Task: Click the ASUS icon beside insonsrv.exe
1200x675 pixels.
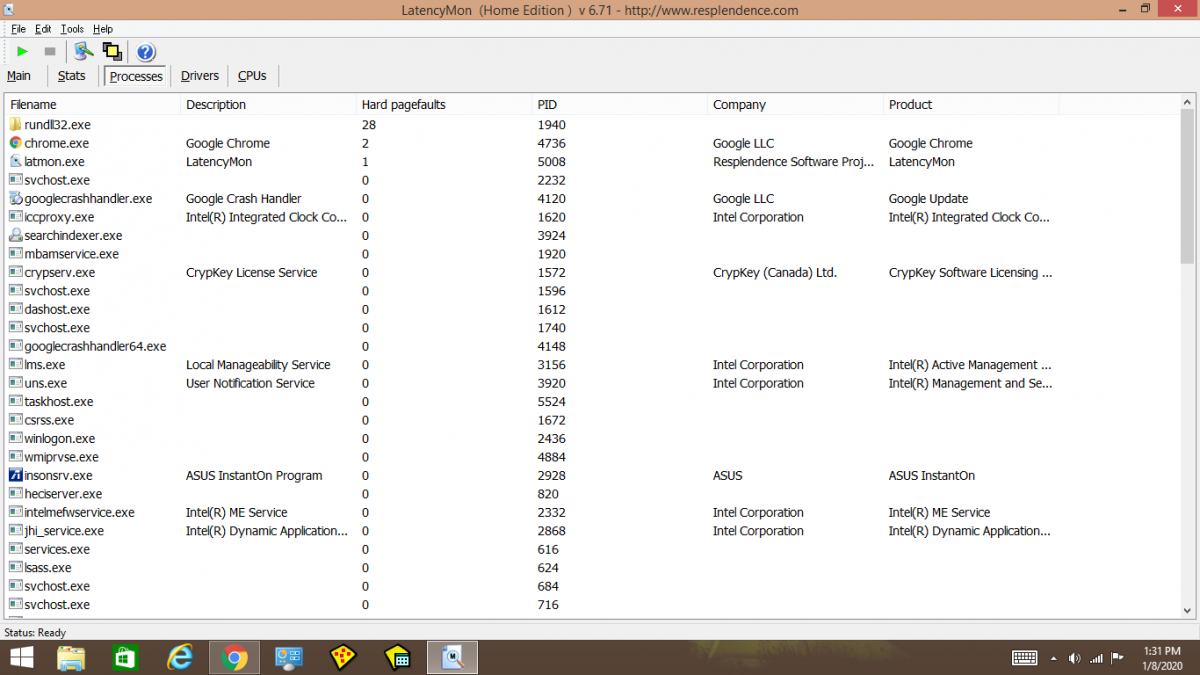Action: (16, 476)
